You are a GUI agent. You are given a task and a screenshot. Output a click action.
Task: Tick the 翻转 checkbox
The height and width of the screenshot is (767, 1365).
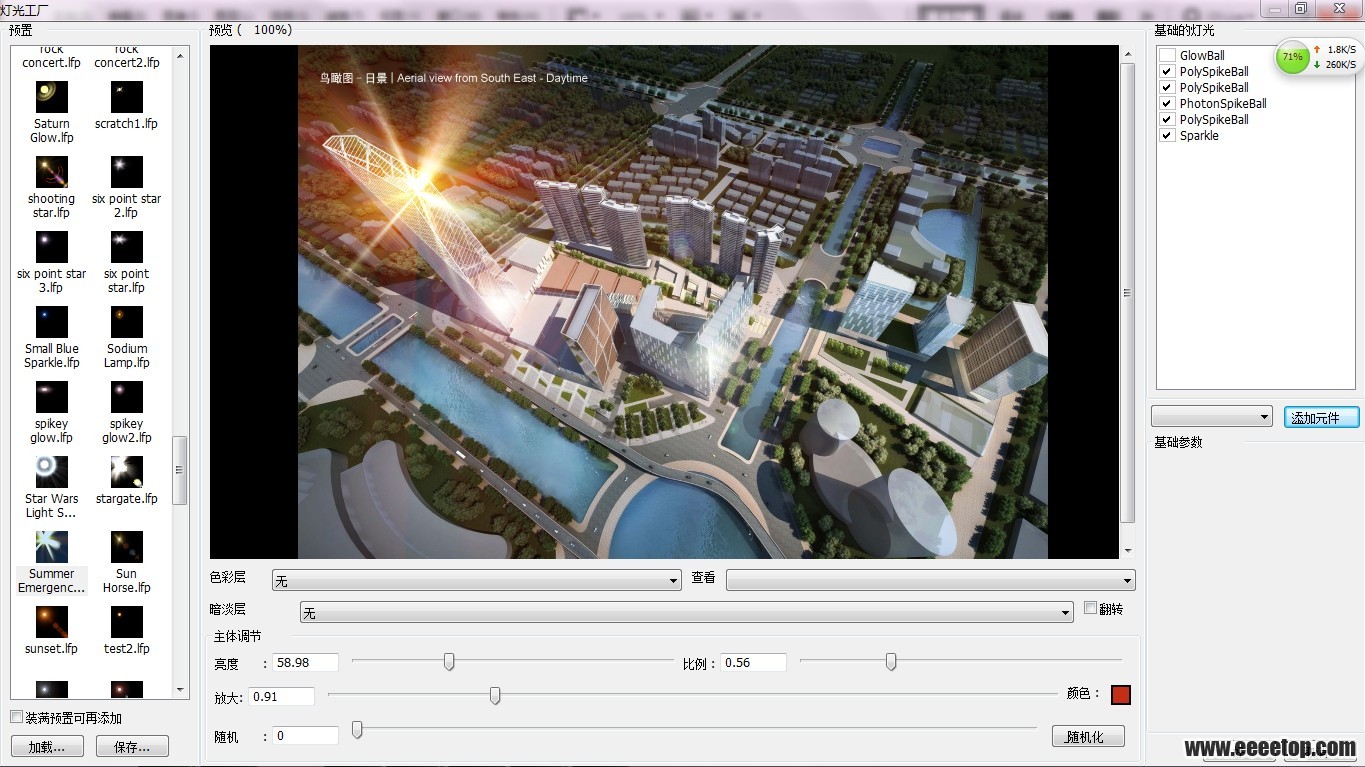pos(1091,608)
